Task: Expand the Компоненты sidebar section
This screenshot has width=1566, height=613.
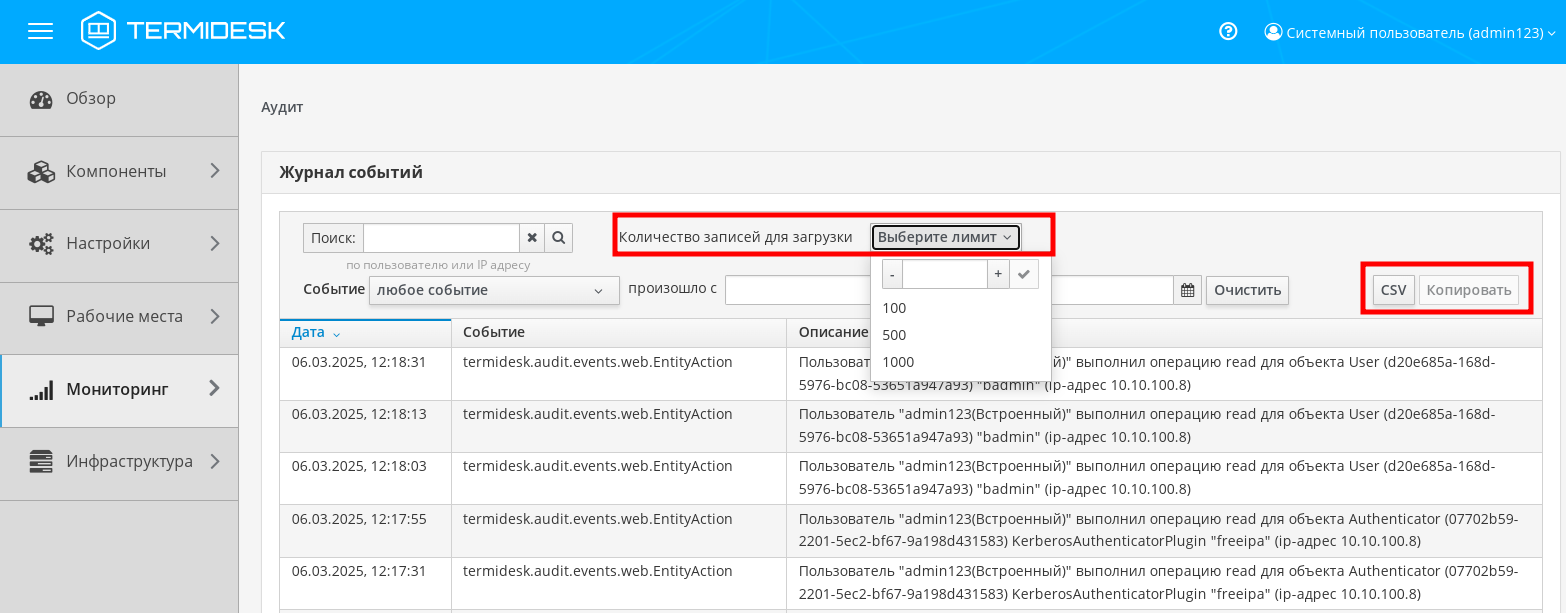Action: click(x=119, y=171)
